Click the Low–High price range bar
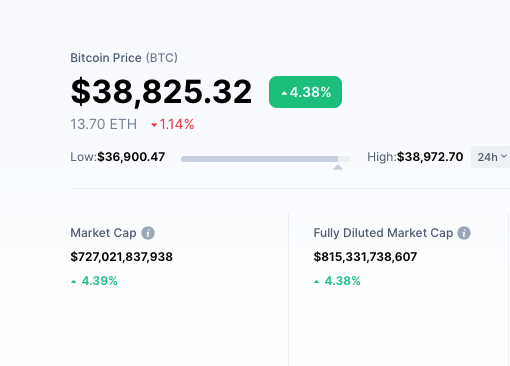This screenshot has height=366, width=510. [x=266, y=159]
